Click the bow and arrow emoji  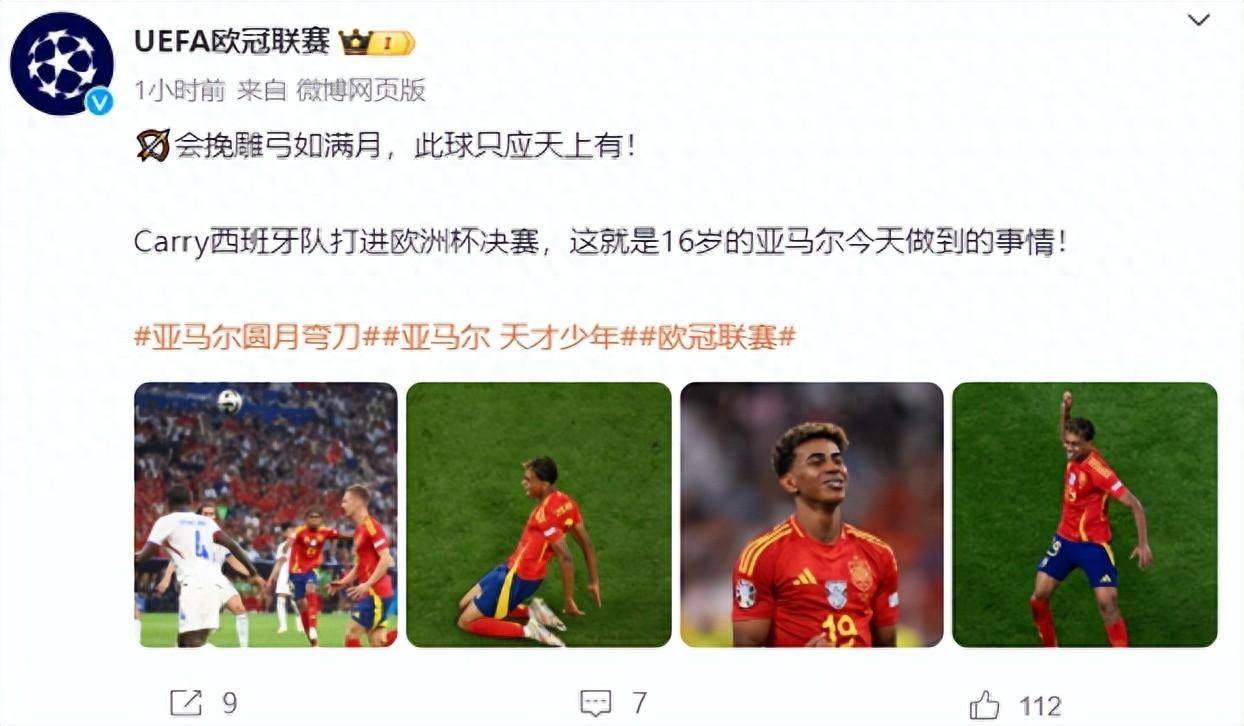coord(153,146)
